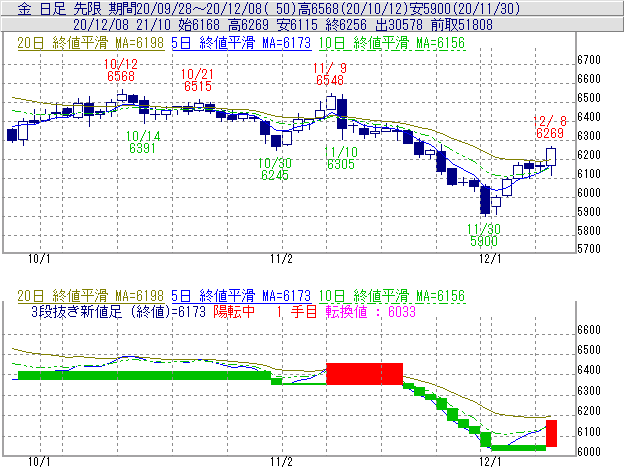Screen dimensions: 624x473
Task: Click the lower 20日 終値平滑 MA=6198 legend
Action: [x=91, y=296]
